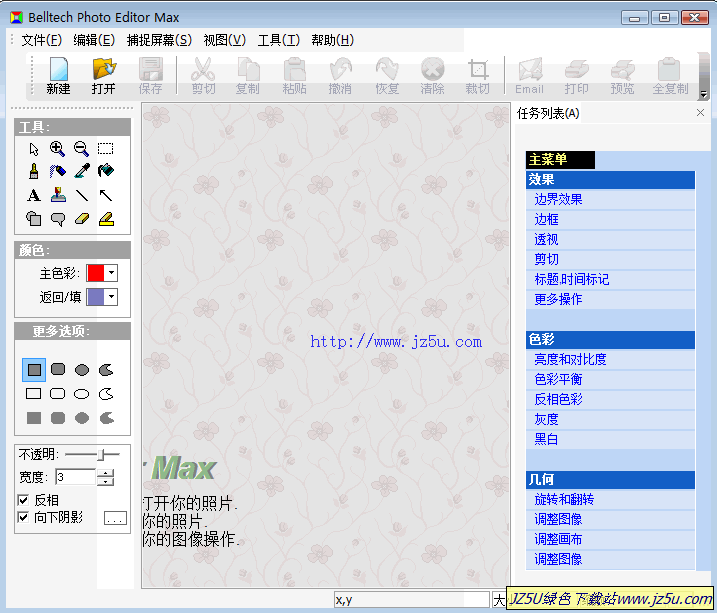Select the speech bubble callout tool

pos(58,219)
